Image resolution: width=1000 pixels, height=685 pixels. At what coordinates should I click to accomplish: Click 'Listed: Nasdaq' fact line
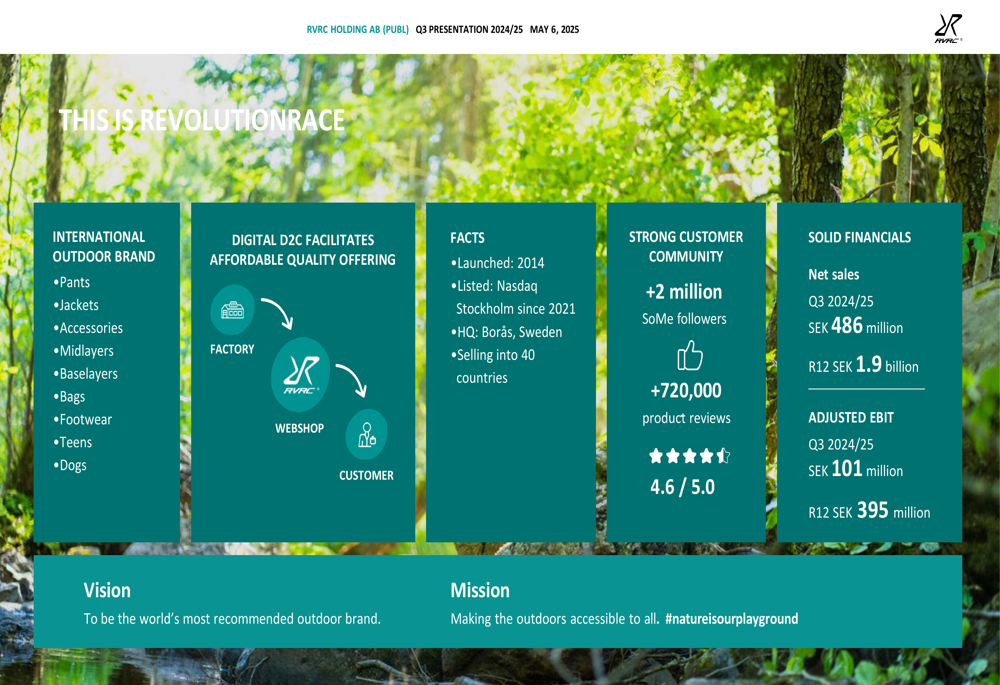(x=494, y=286)
